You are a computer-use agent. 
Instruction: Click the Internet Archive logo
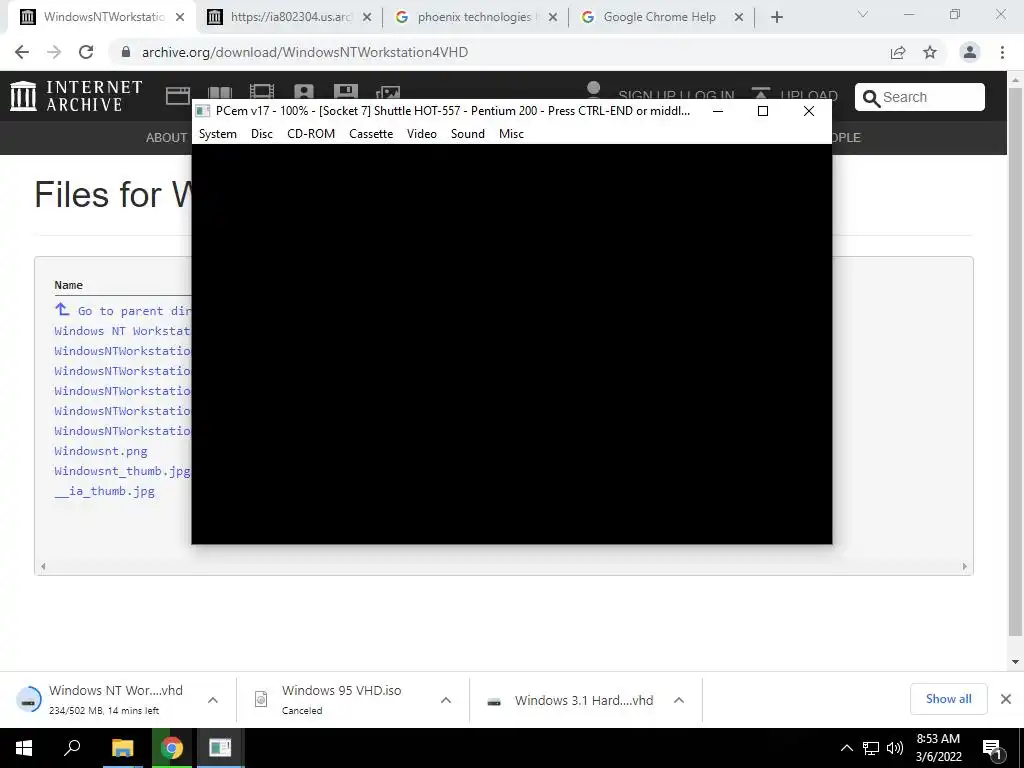[x=76, y=96]
